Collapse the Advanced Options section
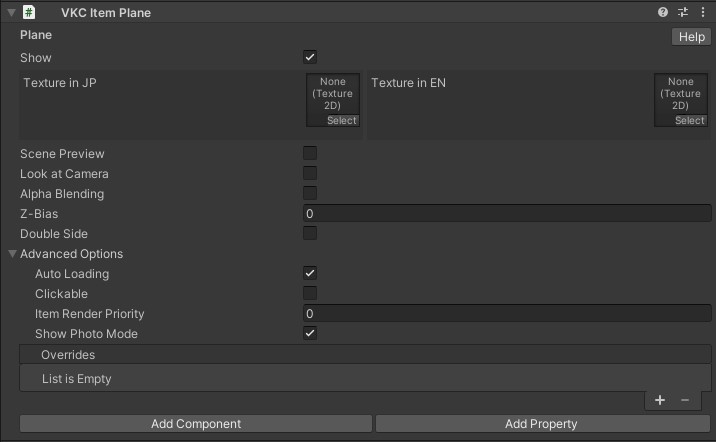The width and height of the screenshot is (716, 442). click(13, 254)
